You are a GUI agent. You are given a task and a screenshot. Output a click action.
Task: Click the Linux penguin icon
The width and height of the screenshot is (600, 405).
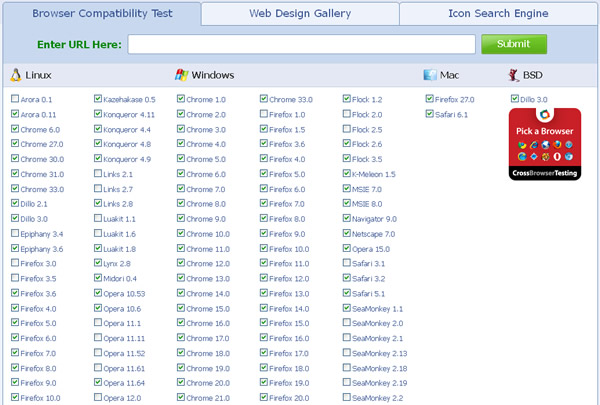click(x=15, y=75)
